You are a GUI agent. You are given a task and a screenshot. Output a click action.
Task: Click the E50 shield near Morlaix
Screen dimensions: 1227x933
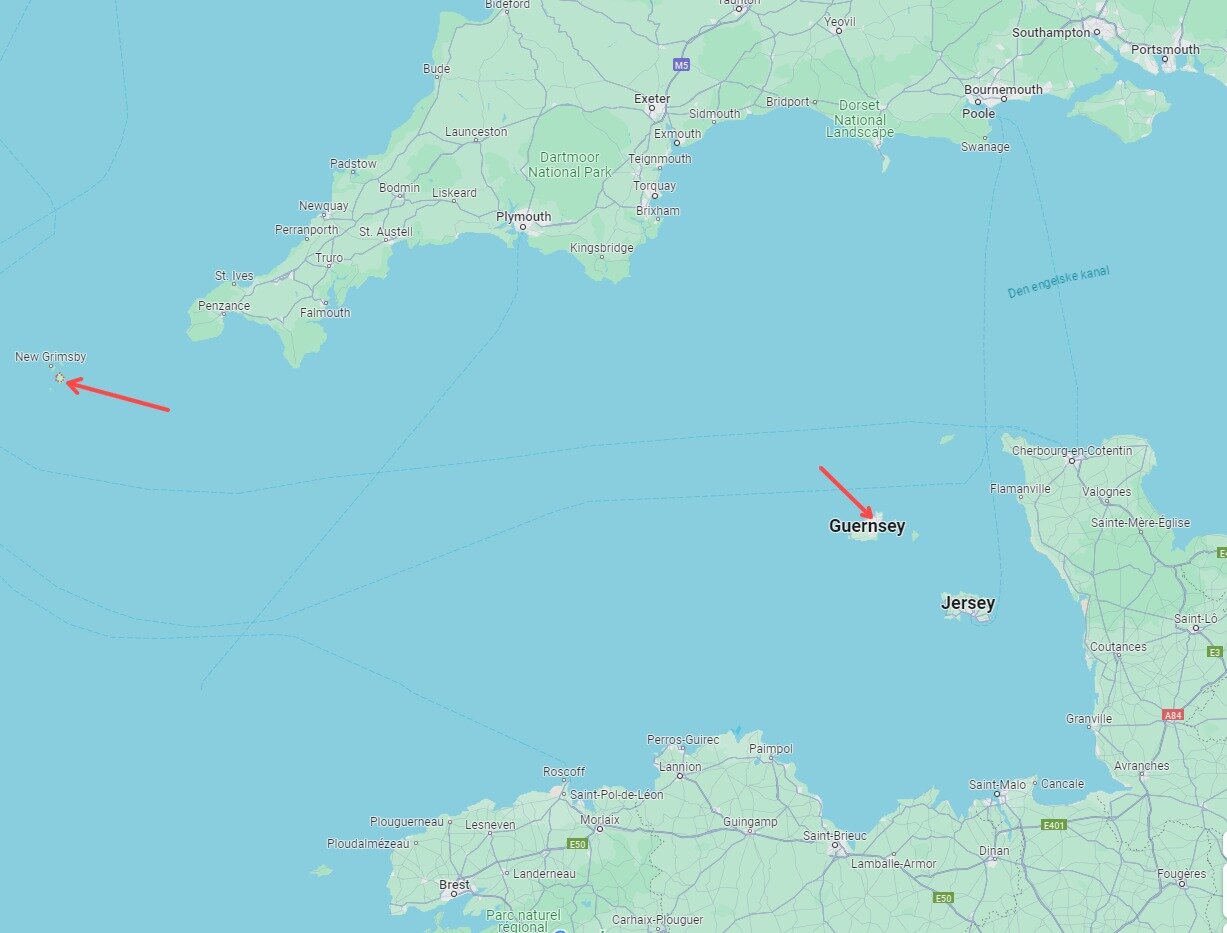[576, 844]
